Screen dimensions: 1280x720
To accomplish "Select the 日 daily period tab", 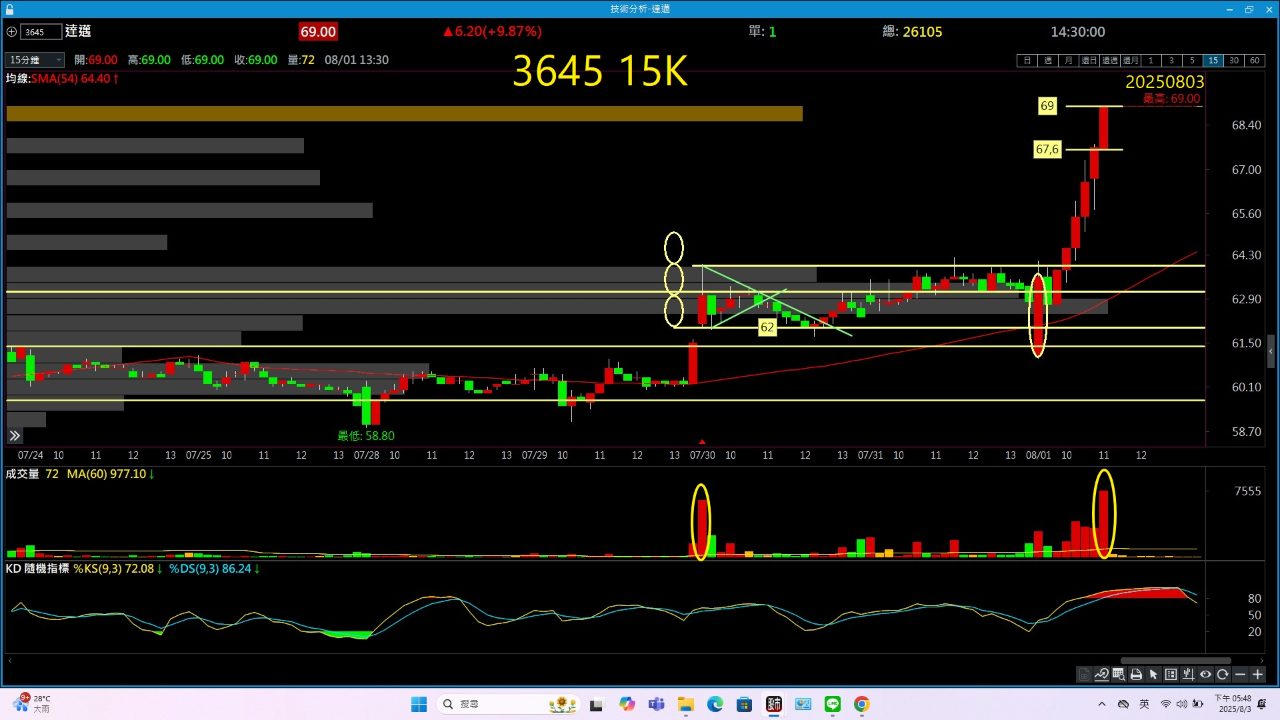I will [1026, 60].
